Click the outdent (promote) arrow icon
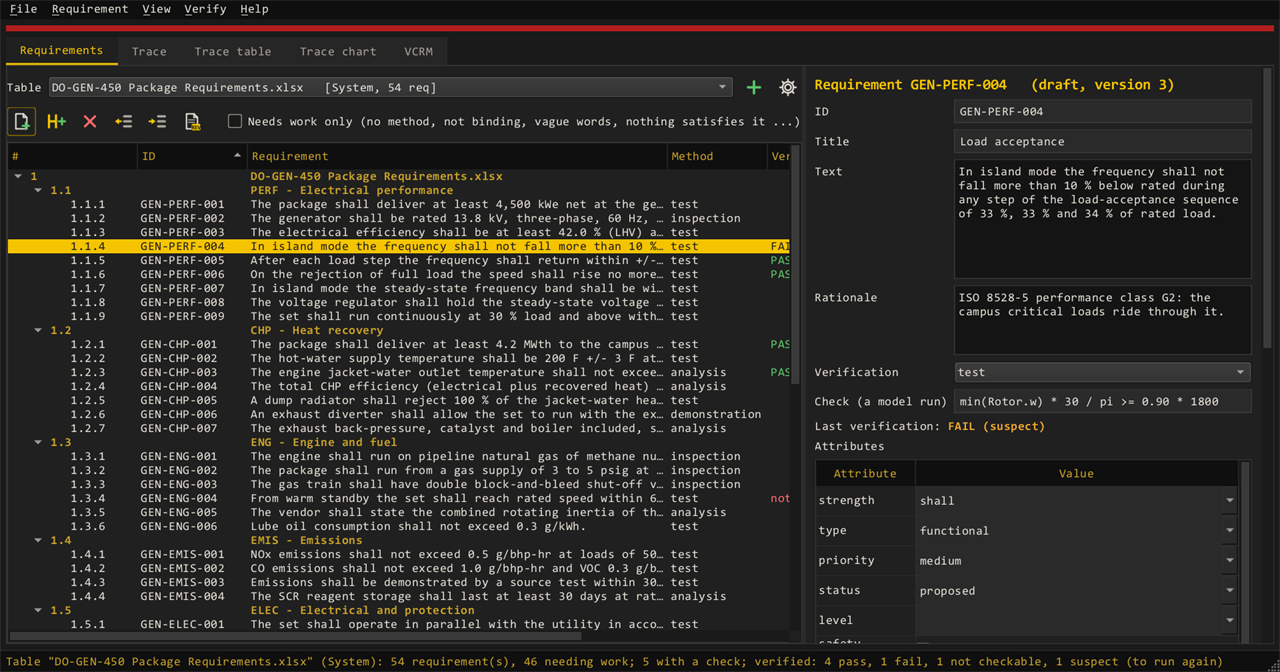The height and width of the screenshot is (672, 1280). pyautogui.click(x=123, y=121)
